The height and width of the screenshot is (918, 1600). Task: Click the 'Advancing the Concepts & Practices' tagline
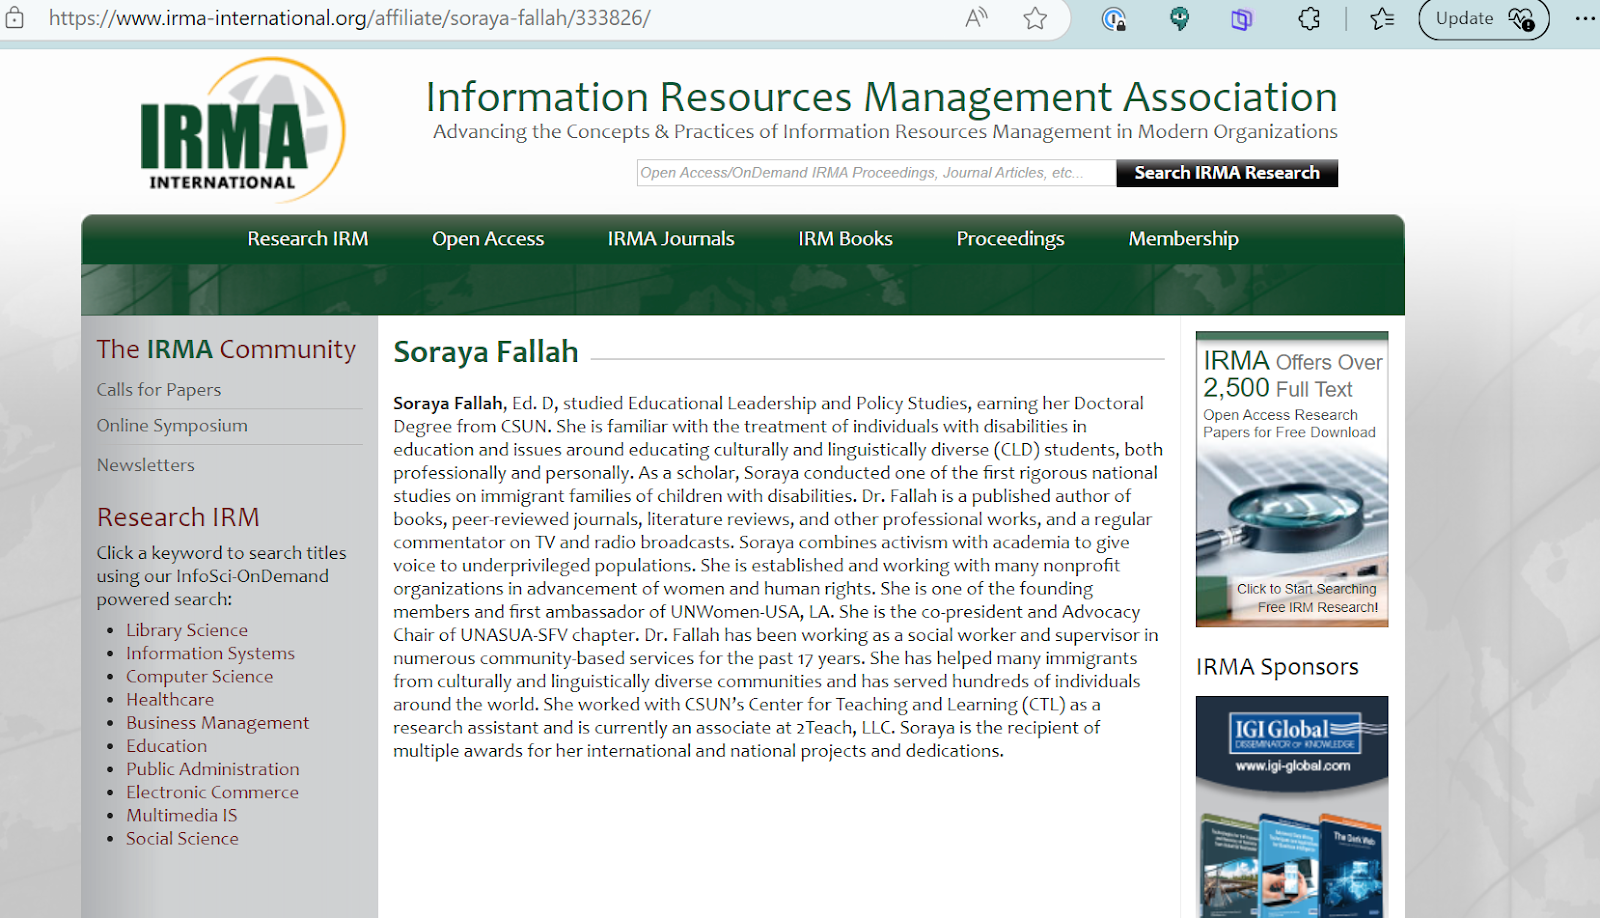coord(885,132)
